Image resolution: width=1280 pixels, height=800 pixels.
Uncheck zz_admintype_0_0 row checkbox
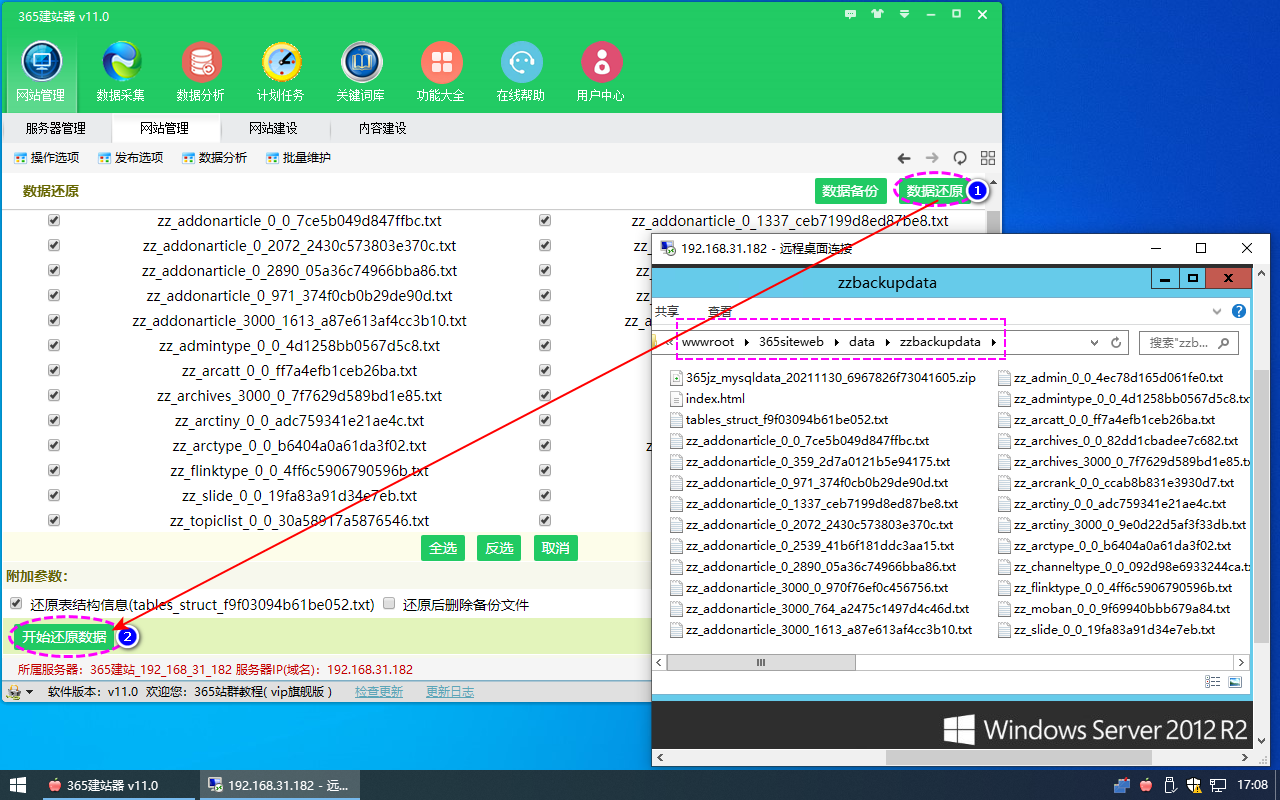[x=54, y=345]
